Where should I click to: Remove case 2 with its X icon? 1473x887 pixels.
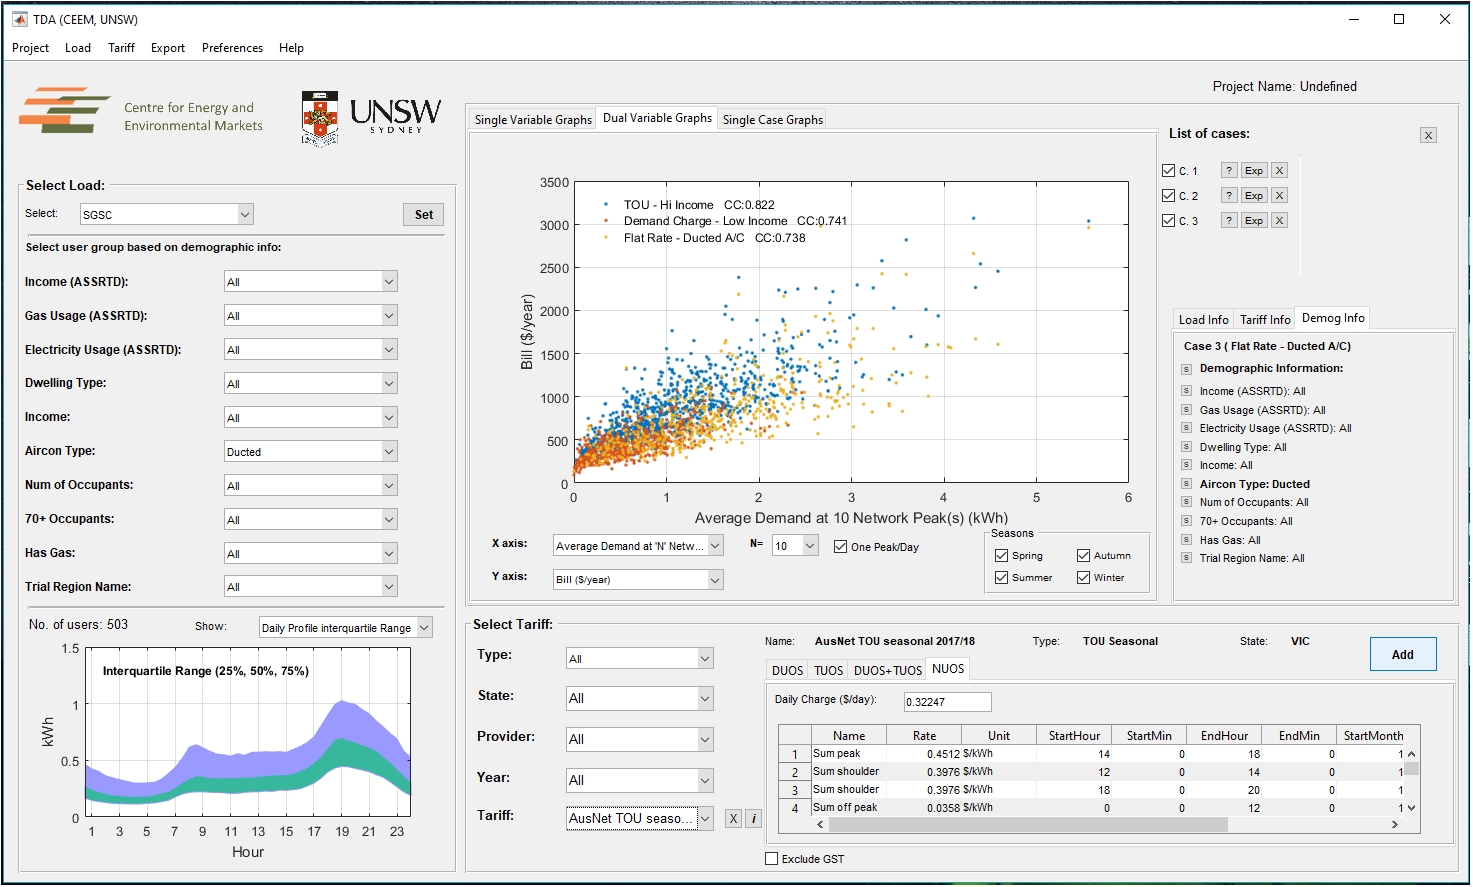(x=1279, y=195)
